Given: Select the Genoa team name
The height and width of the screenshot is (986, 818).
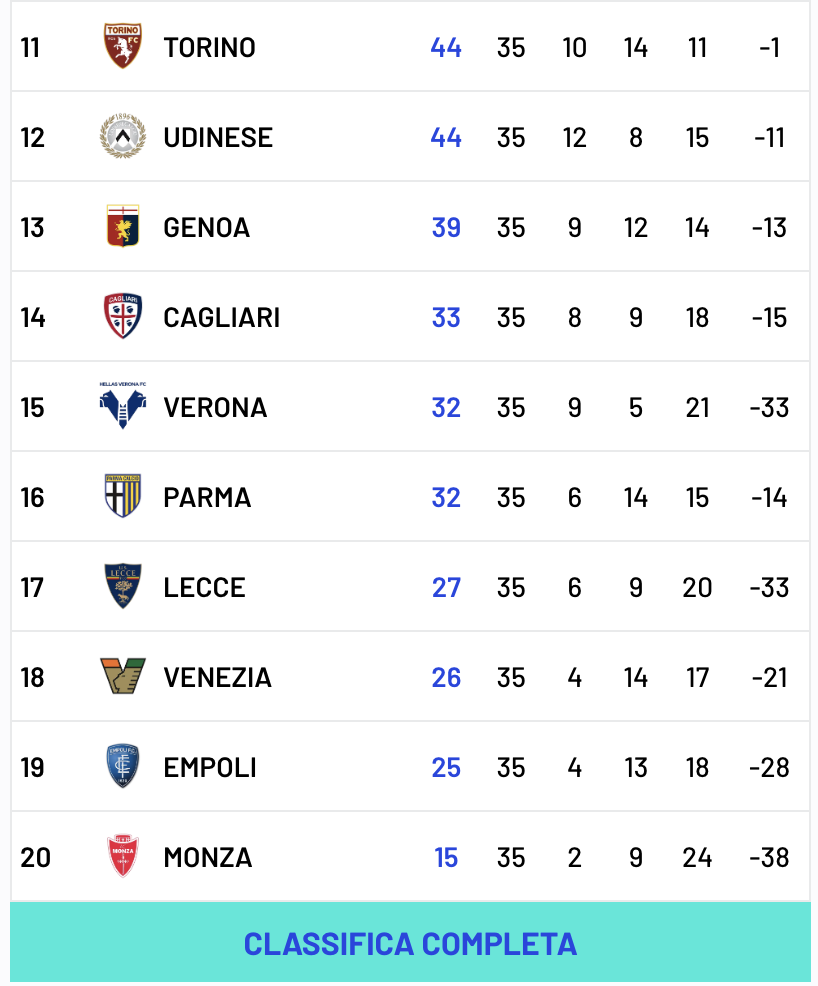Looking at the screenshot, I should tap(207, 227).
